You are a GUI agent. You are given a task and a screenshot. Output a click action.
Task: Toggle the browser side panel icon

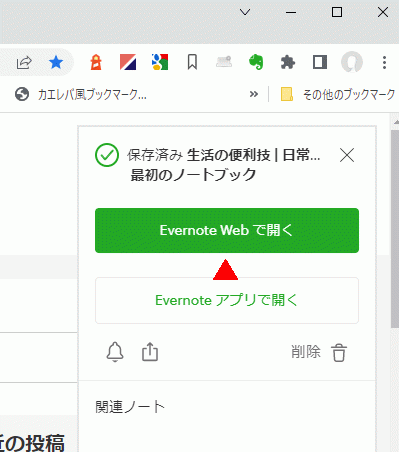click(320, 62)
